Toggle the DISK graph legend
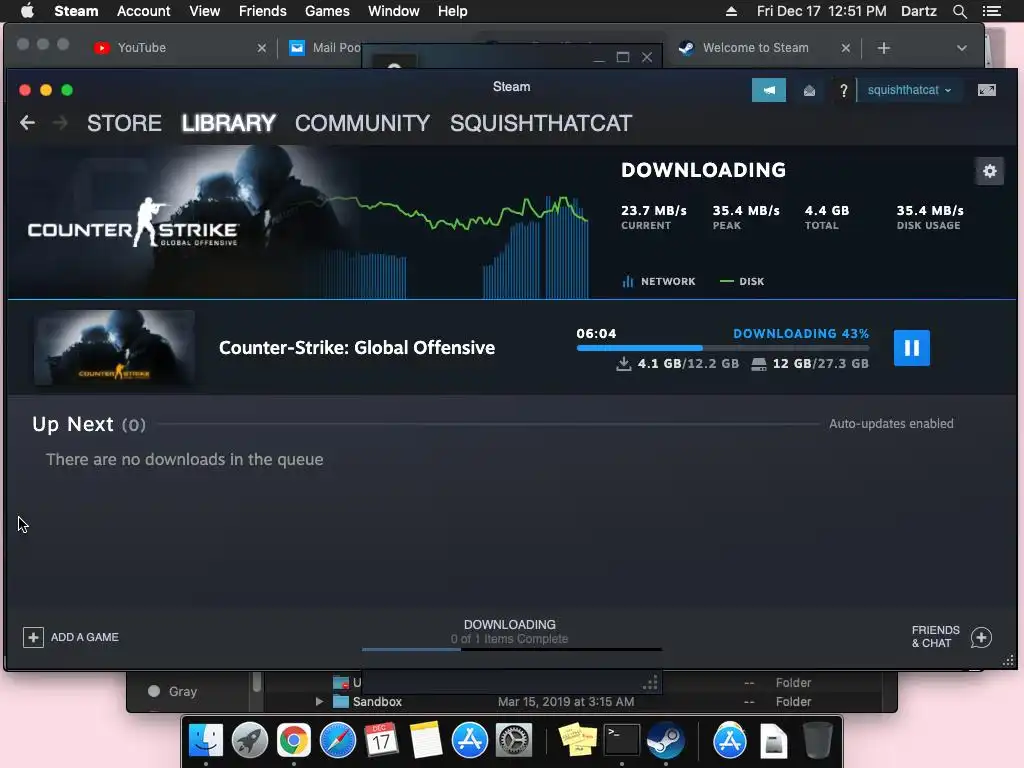The image size is (1024, 768). 742,281
